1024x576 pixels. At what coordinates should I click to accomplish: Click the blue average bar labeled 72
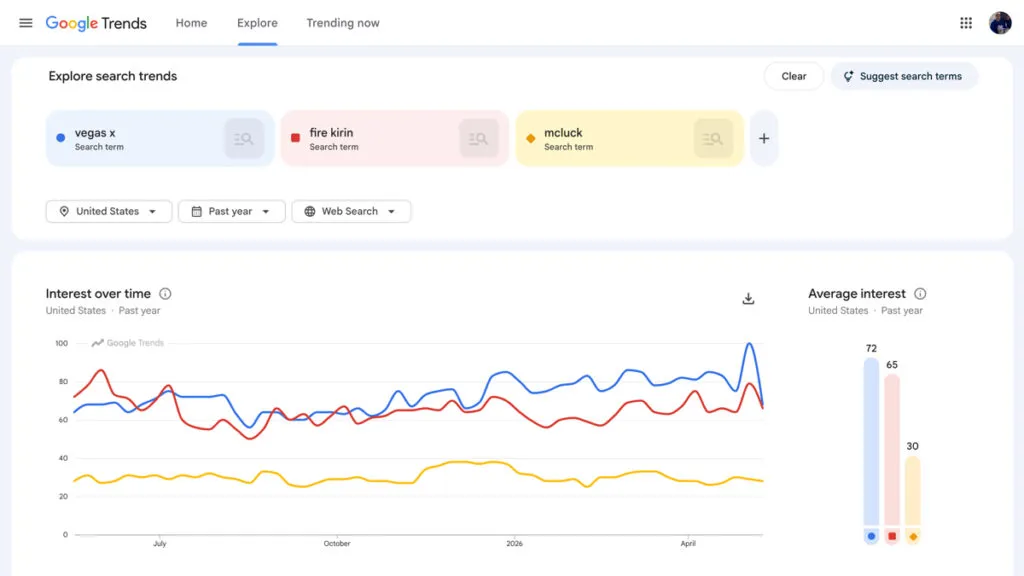[x=871, y=441]
